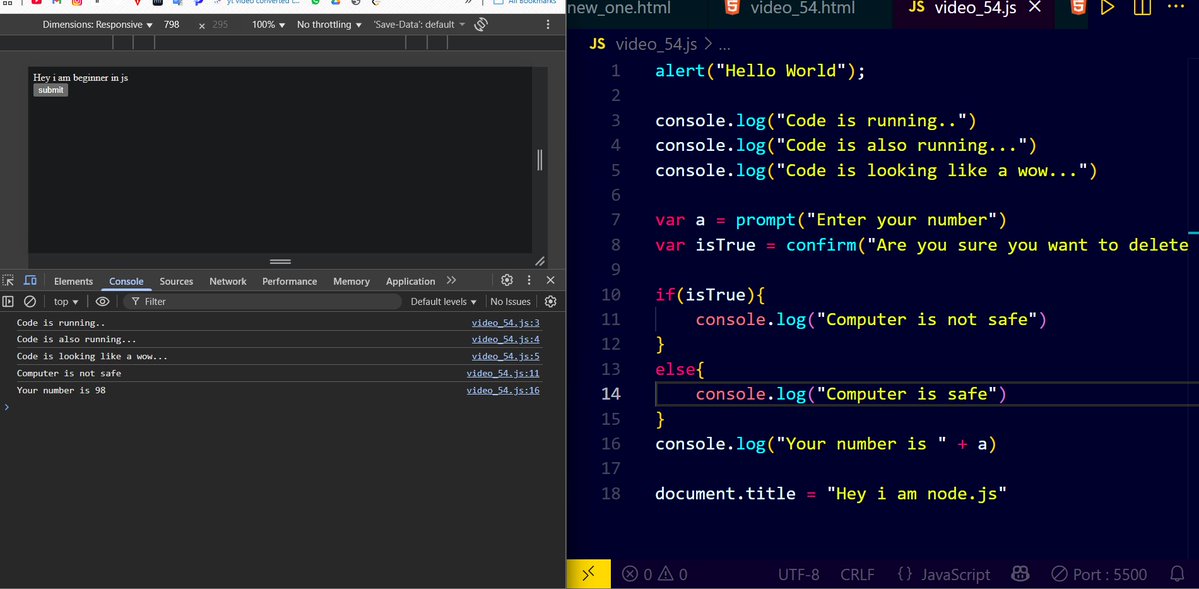Open the Application tab
The height and width of the screenshot is (589, 1199).
[411, 281]
